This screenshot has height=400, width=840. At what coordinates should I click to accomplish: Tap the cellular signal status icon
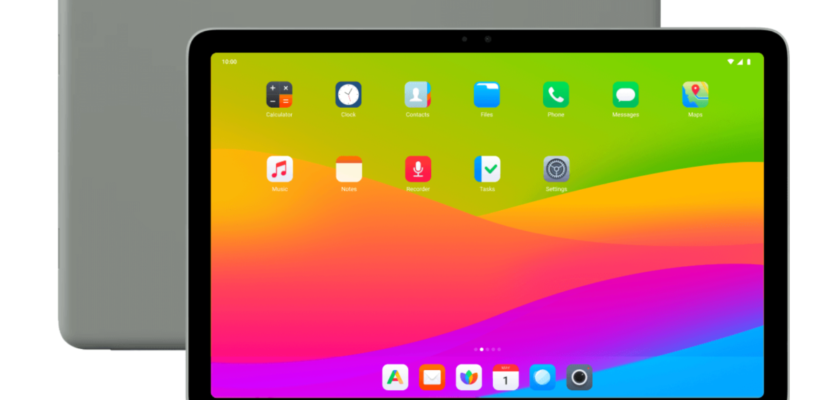[x=740, y=62]
